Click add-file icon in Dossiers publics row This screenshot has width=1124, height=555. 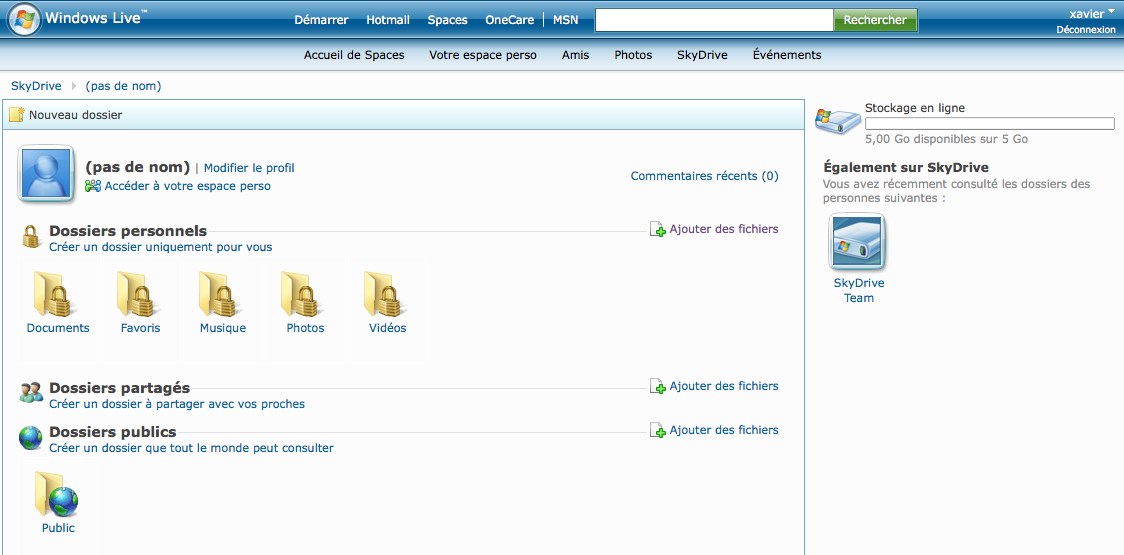[x=657, y=430]
